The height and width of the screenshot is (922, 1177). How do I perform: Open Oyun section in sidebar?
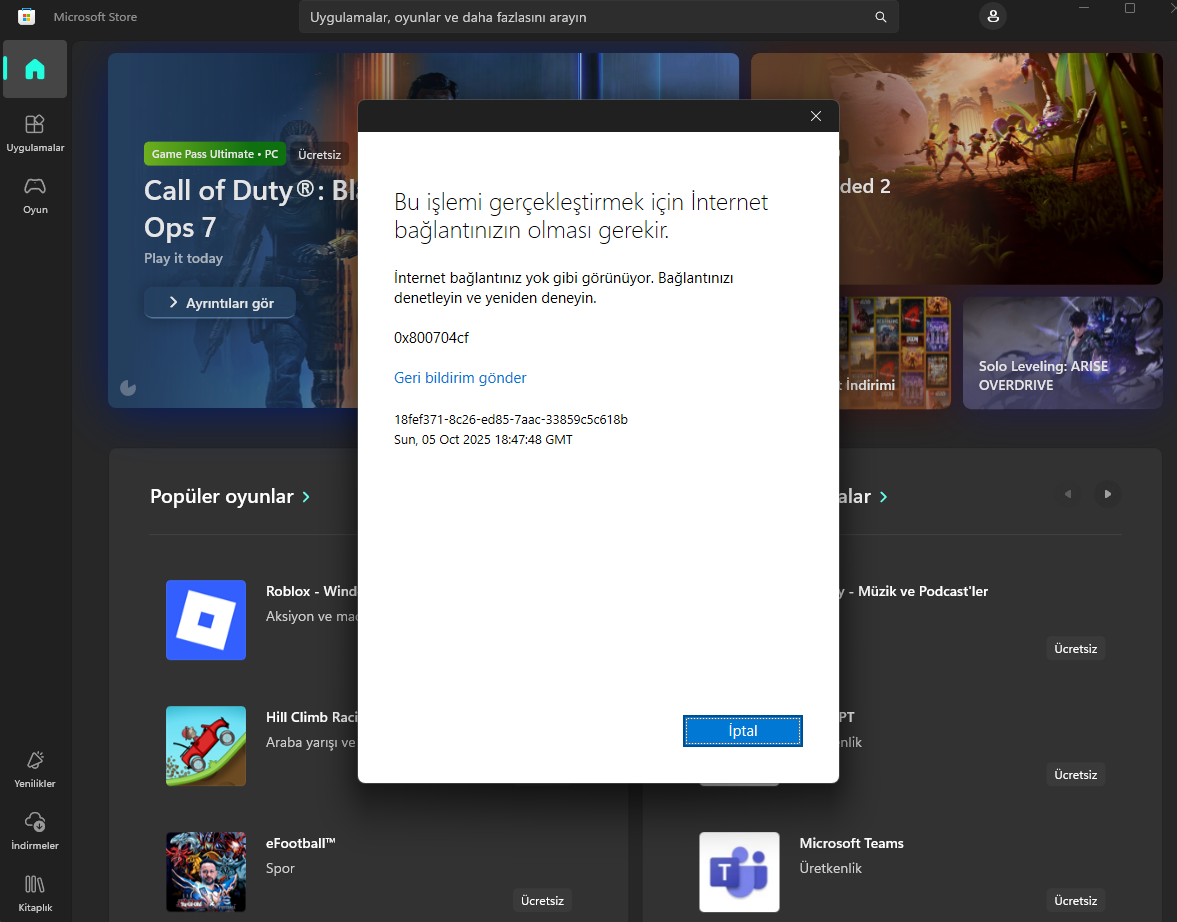click(x=35, y=196)
